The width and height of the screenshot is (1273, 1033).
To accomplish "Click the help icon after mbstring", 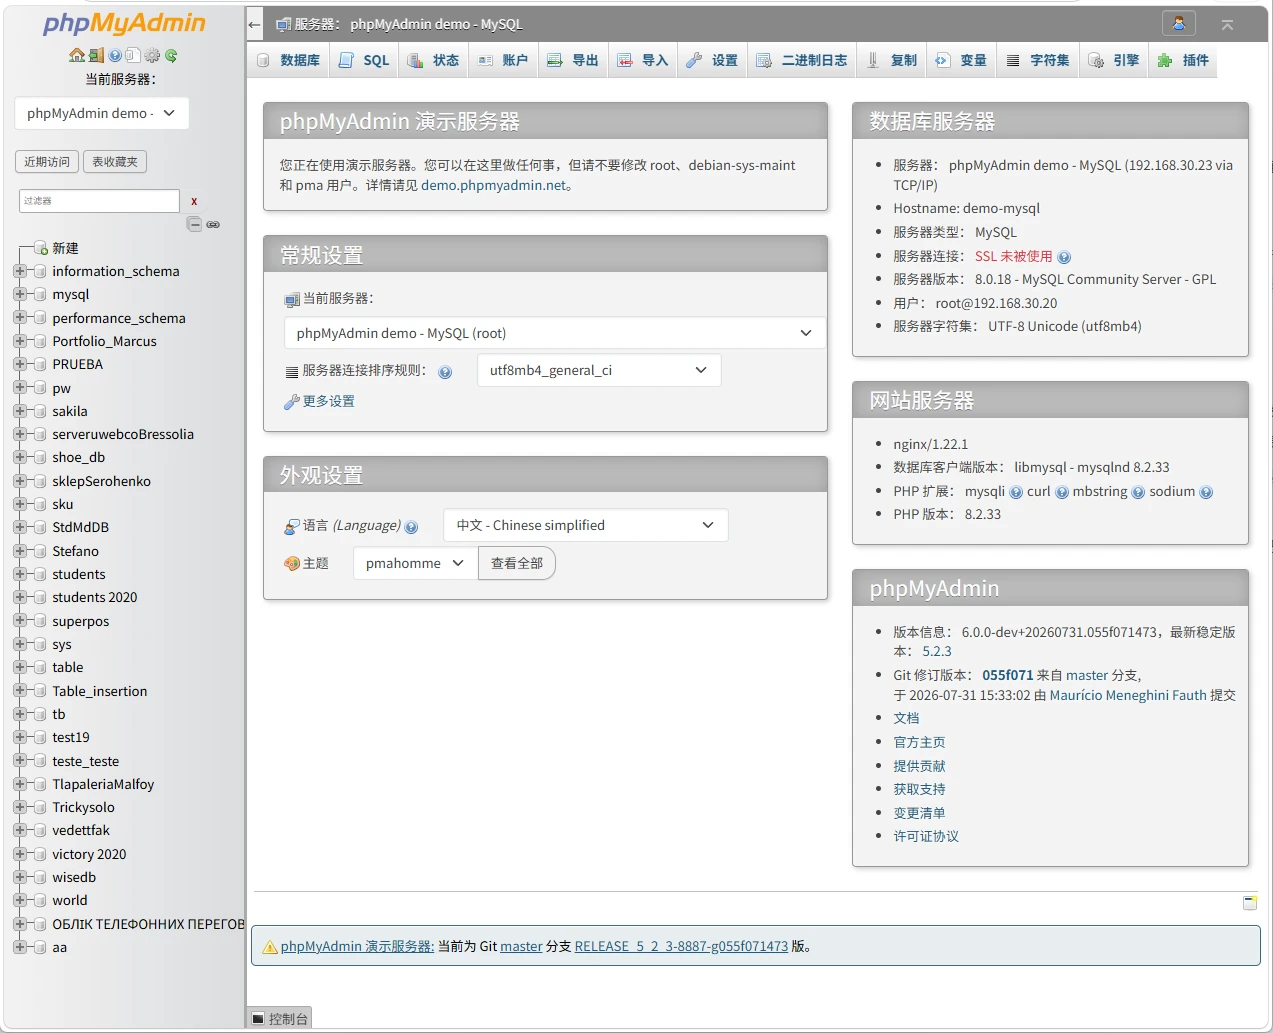I will (1138, 492).
